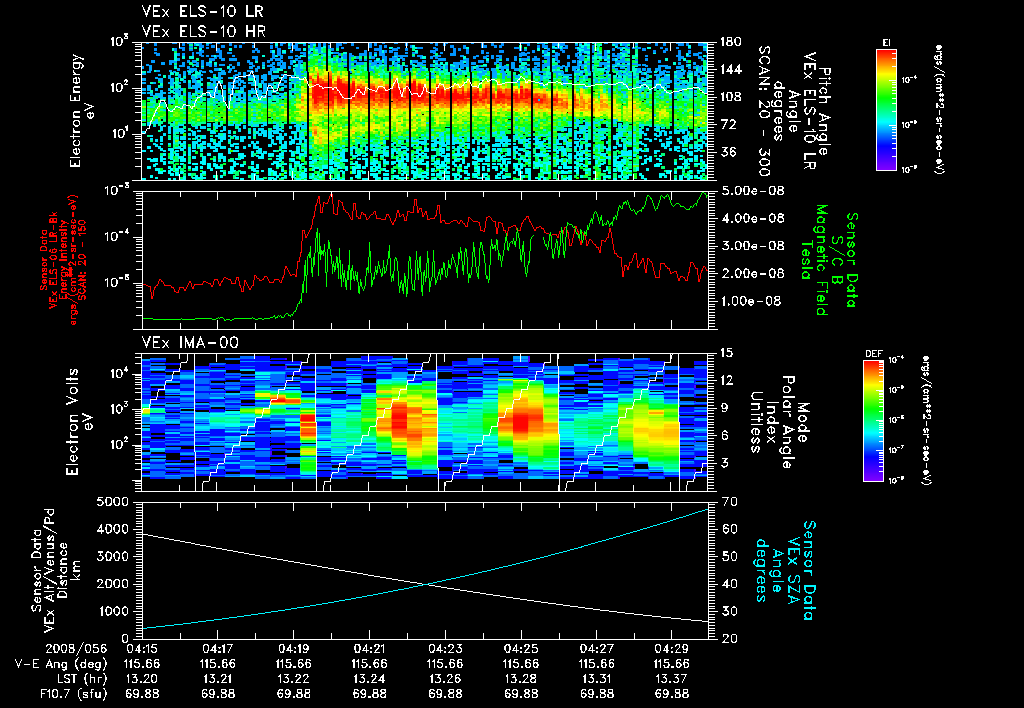This screenshot has width=1024, height=708.
Task: Click the 2.00e-08 magnetic field tick
Action: (x=752, y=273)
